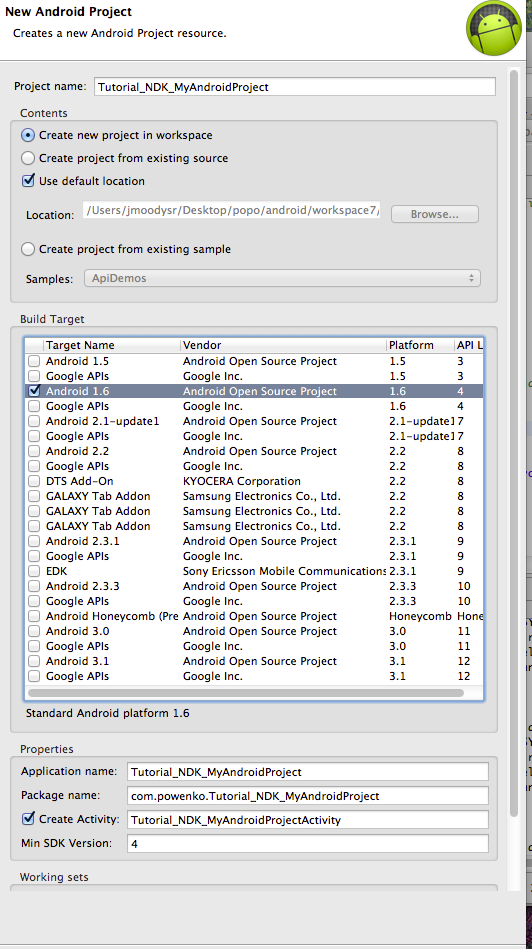Click the Package name field

(307, 796)
